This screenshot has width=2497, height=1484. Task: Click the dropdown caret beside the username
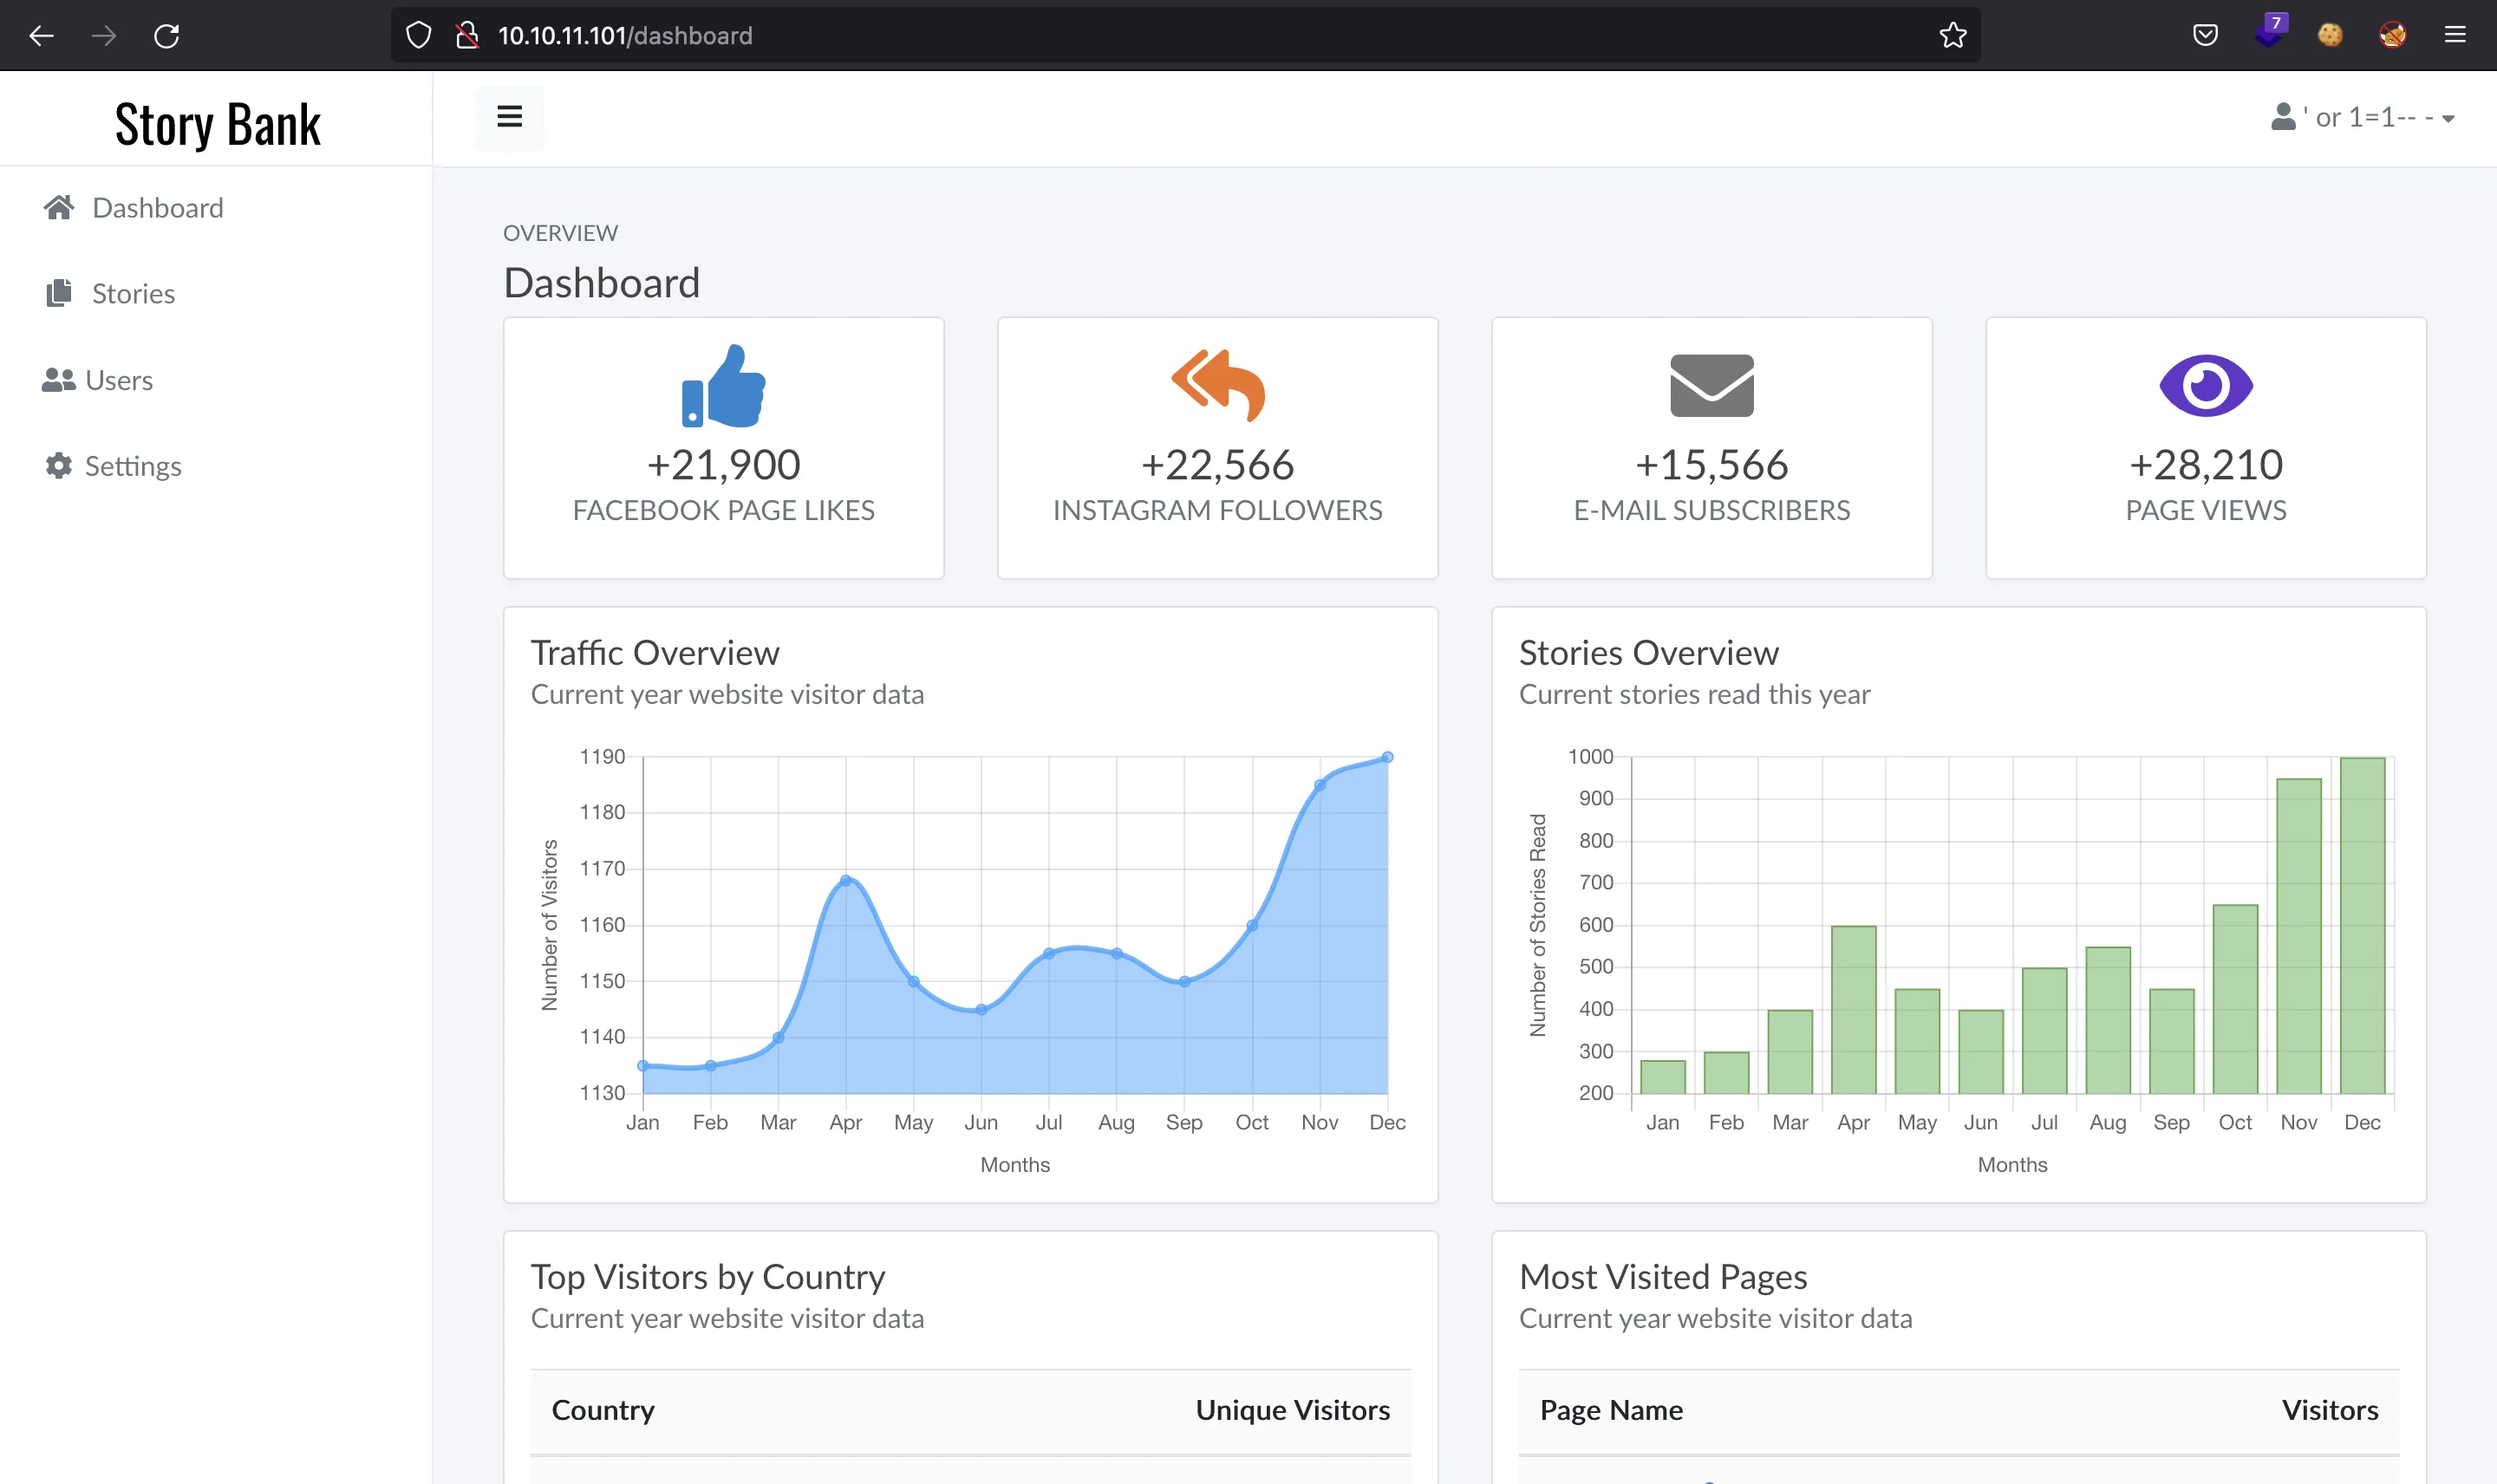click(2448, 119)
